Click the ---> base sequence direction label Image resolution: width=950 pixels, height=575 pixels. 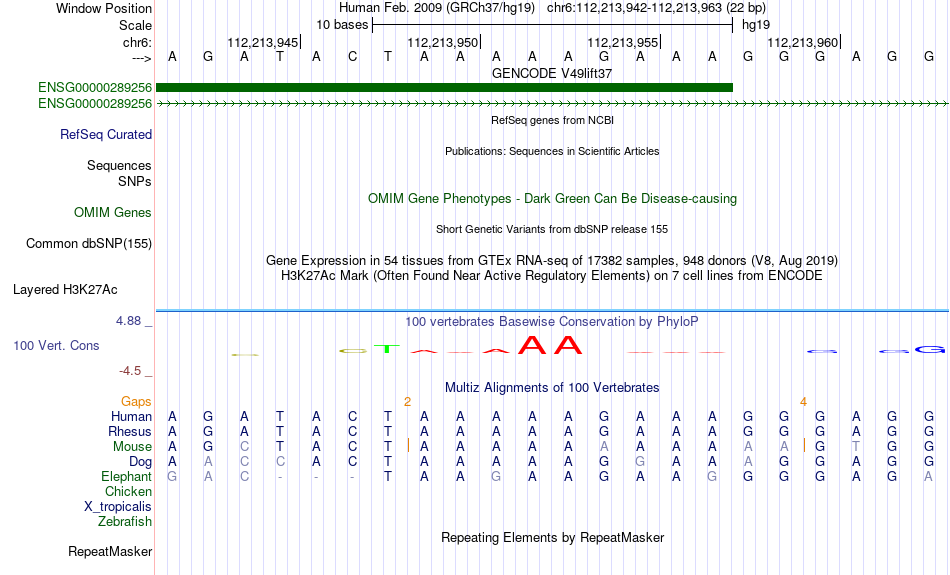(141, 58)
